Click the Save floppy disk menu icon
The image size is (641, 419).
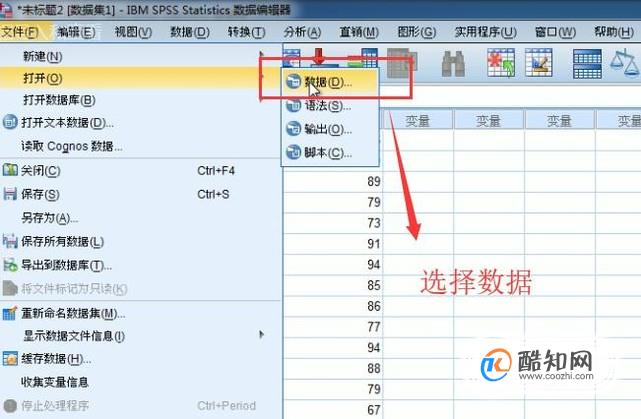10,193
